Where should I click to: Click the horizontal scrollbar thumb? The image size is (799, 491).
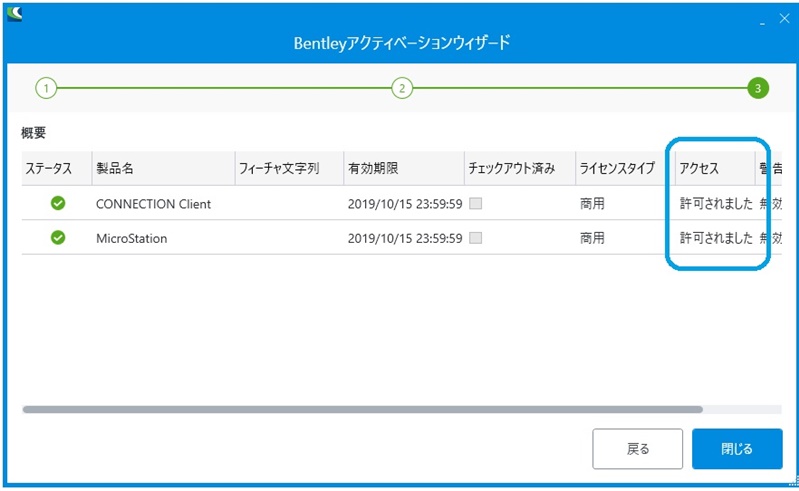click(362, 410)
